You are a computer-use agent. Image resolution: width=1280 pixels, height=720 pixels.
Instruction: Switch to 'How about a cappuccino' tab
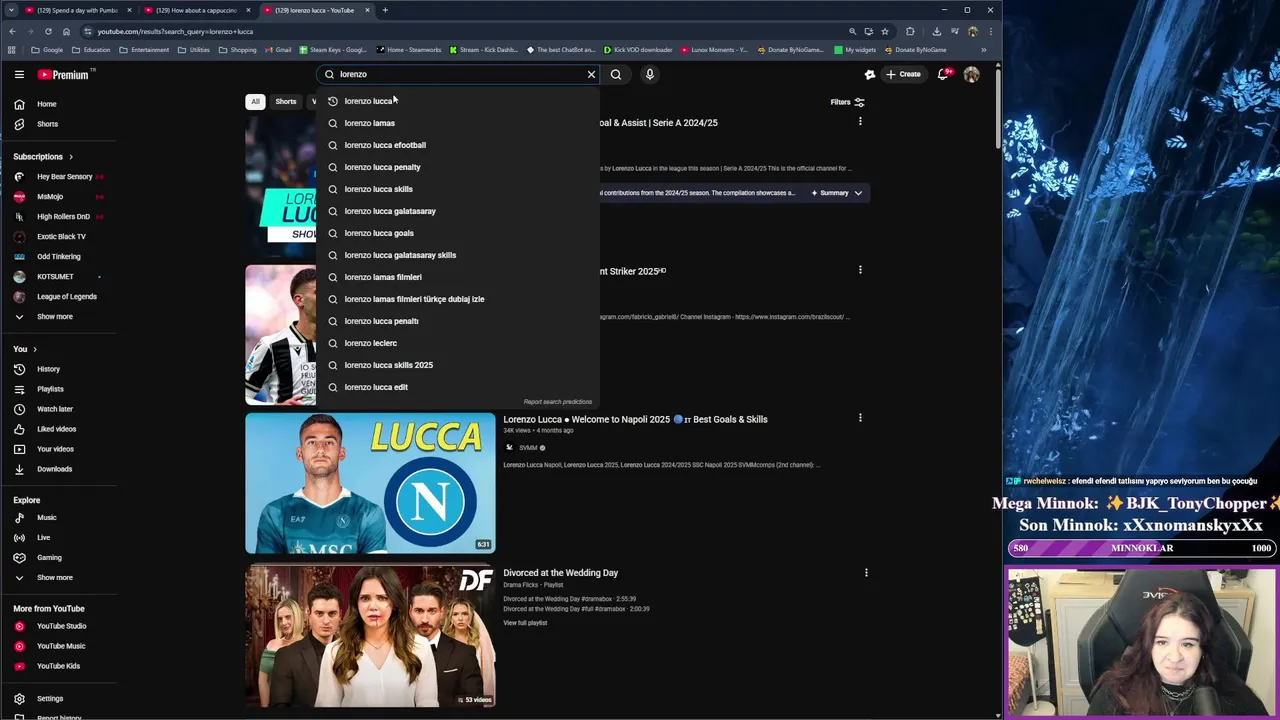pyautogui.click(x=195, y=10)
